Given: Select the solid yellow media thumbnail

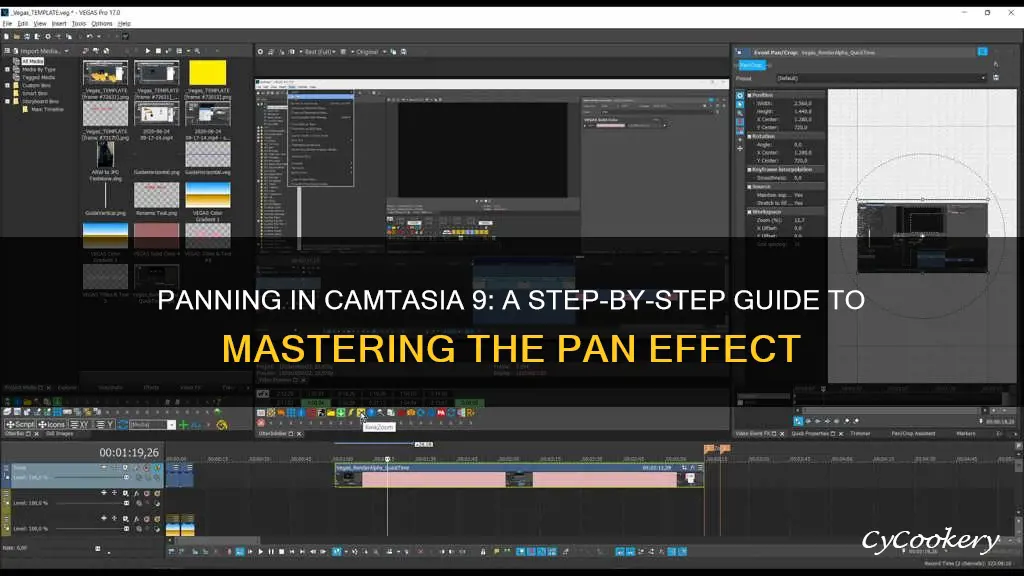Looking at the screenshot, I should 208,72.
